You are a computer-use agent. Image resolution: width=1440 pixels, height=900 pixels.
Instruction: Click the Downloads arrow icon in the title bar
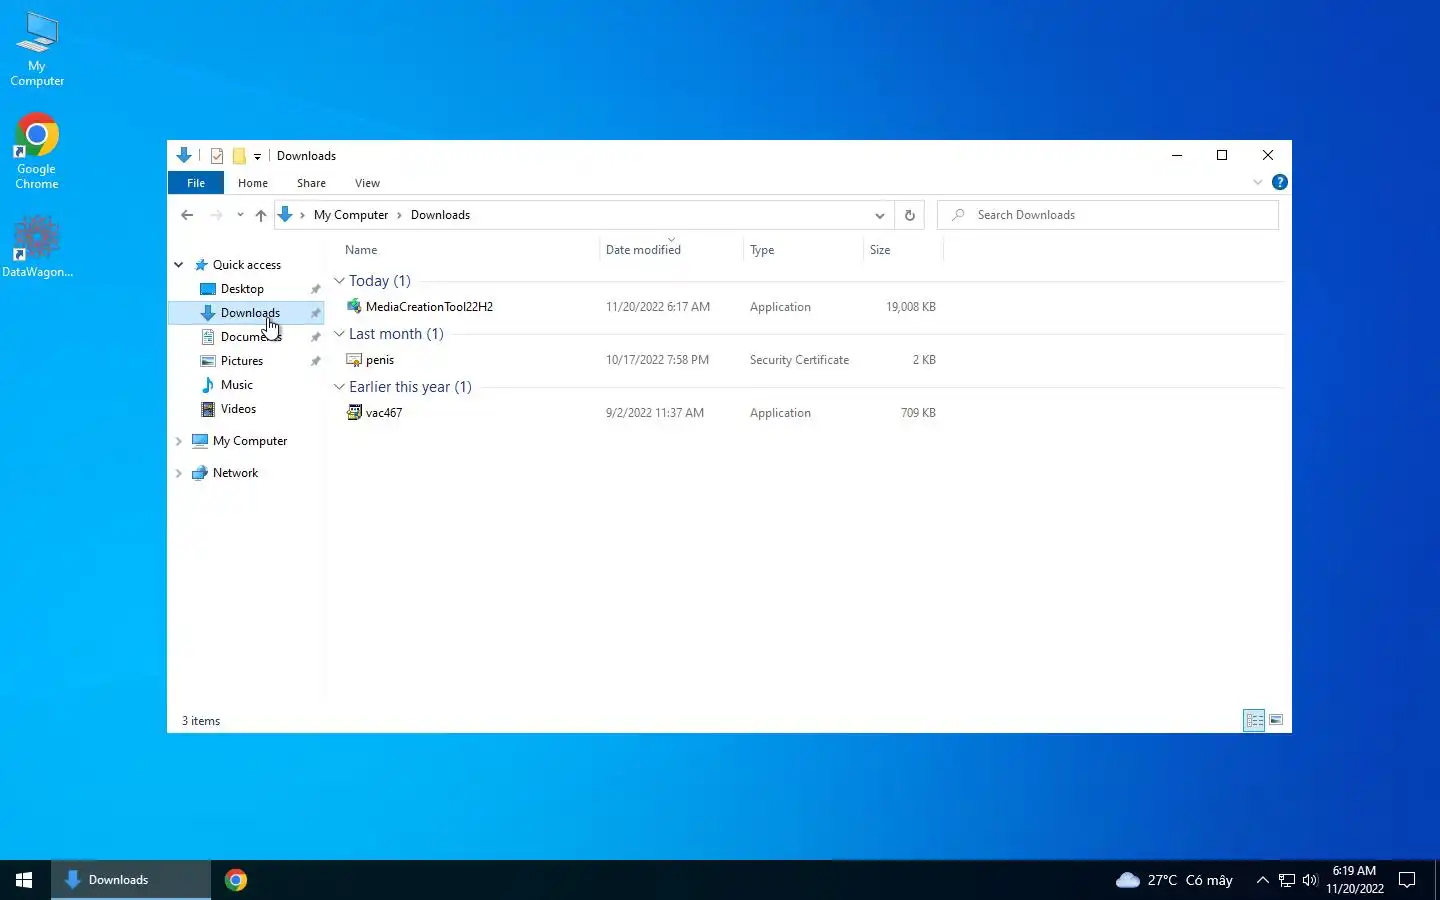pyautogui.click(x=184, y=156)
